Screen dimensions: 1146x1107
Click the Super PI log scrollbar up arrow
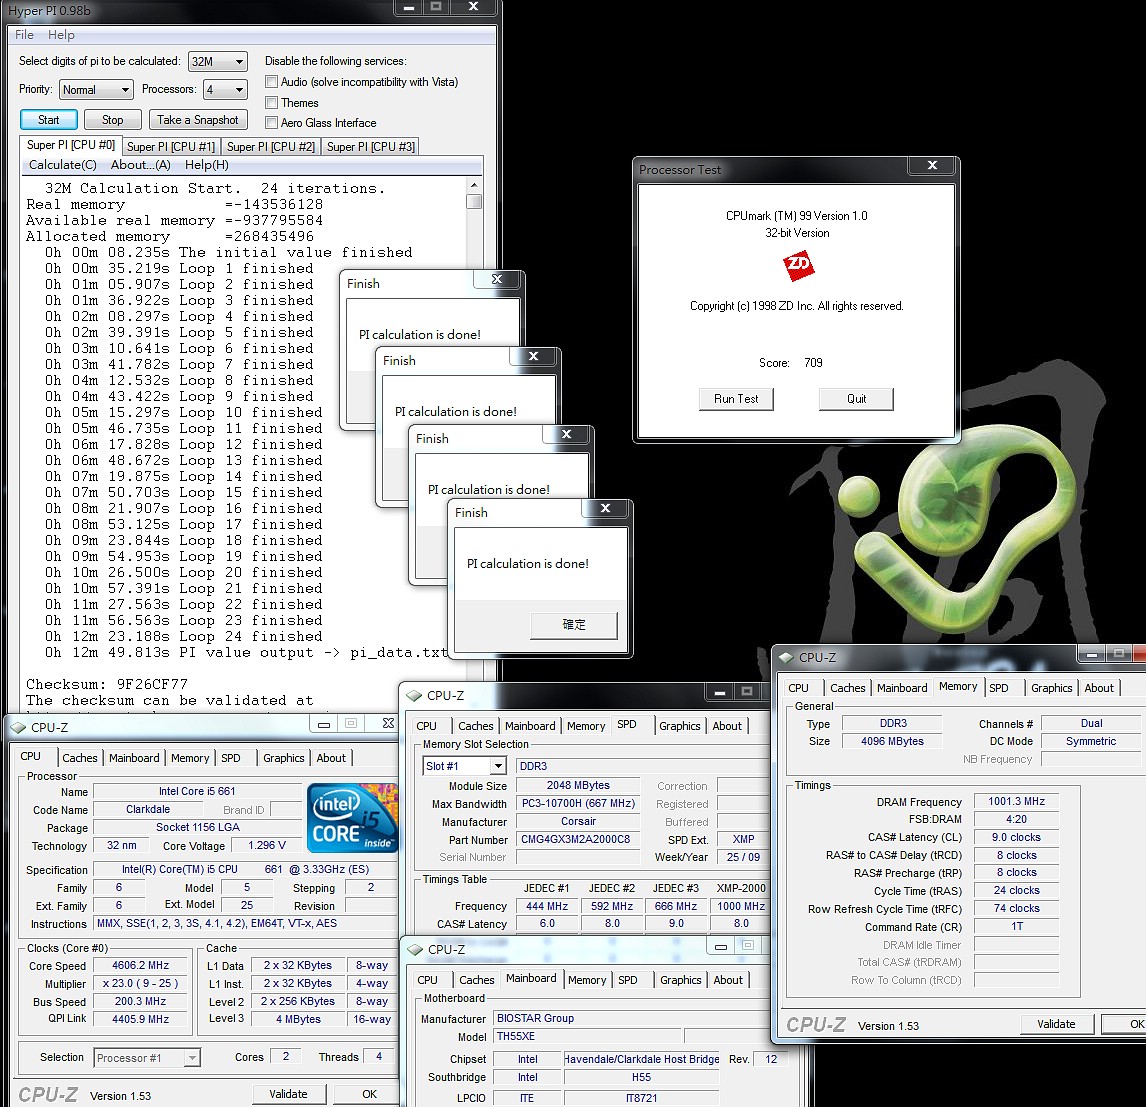tap(474, 186)
